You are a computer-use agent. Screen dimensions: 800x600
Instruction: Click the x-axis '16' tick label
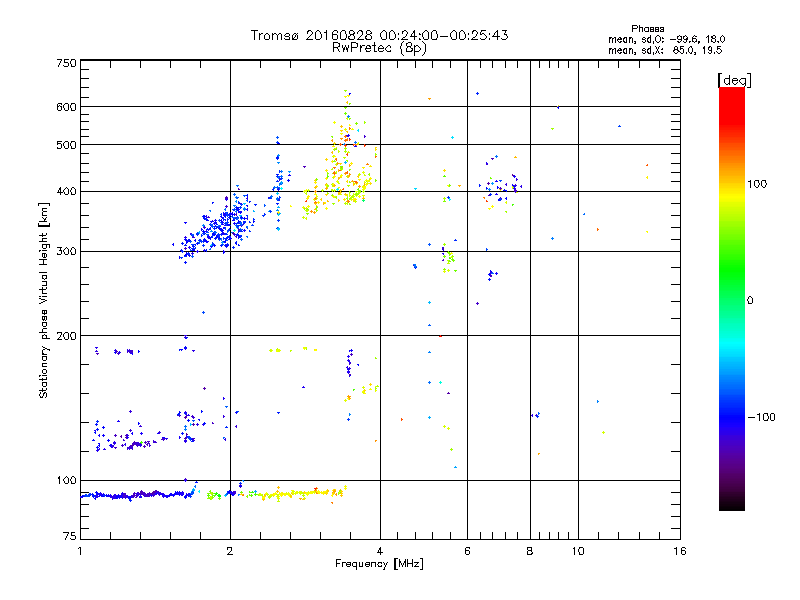coord(680,551)
